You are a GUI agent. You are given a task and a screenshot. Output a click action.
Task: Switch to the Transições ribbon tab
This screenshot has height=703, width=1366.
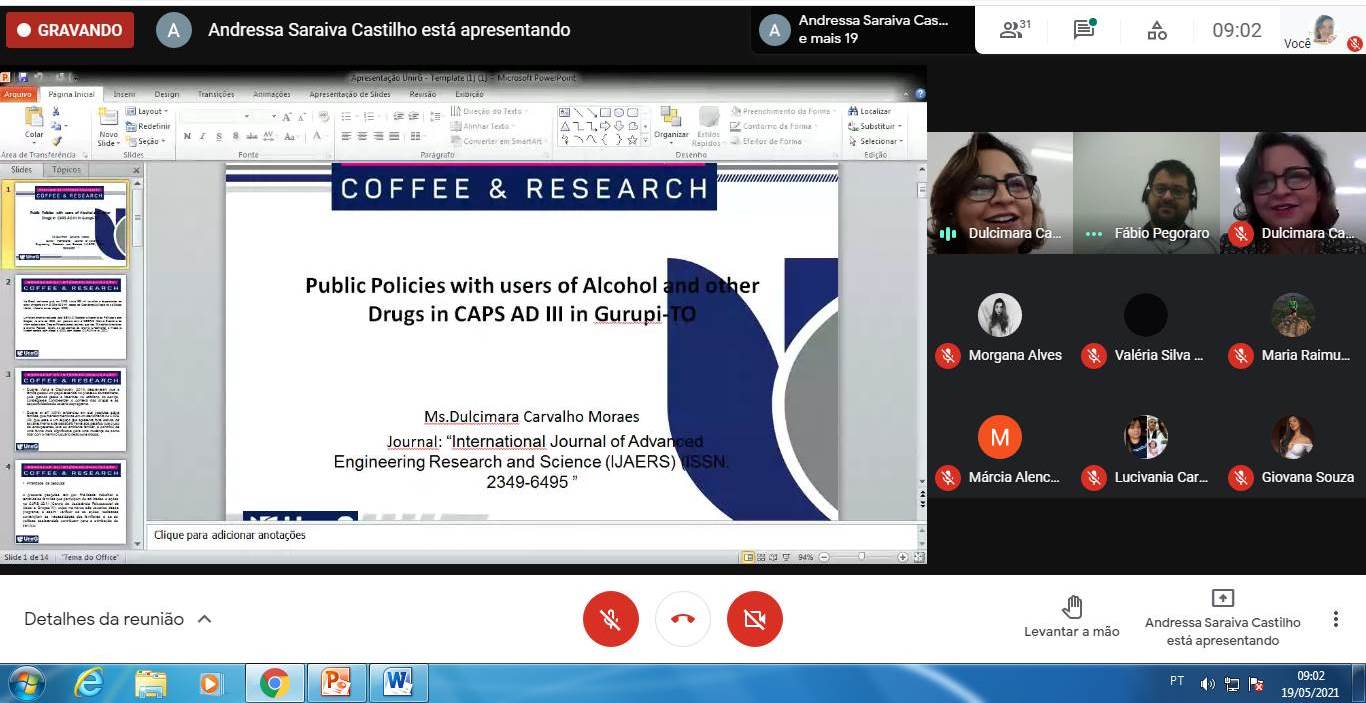coord(216,94)
